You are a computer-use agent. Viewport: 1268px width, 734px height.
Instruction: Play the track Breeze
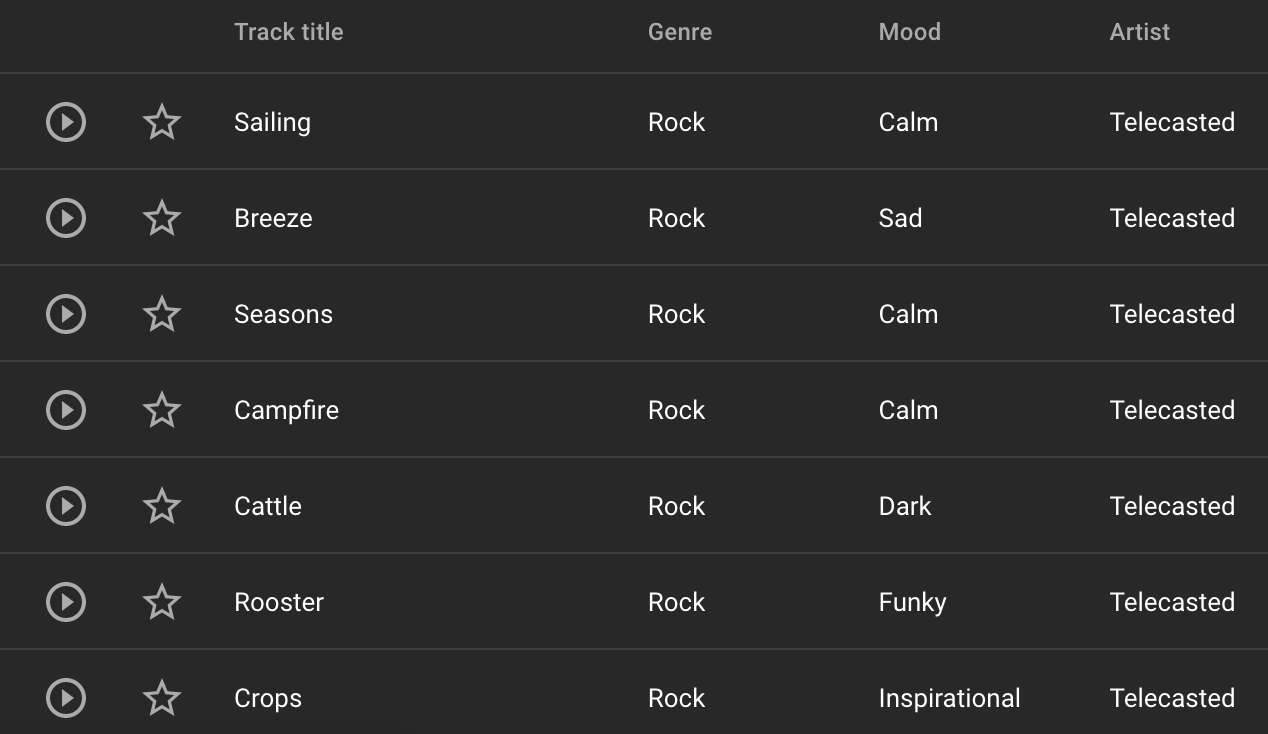pos(65,217)
